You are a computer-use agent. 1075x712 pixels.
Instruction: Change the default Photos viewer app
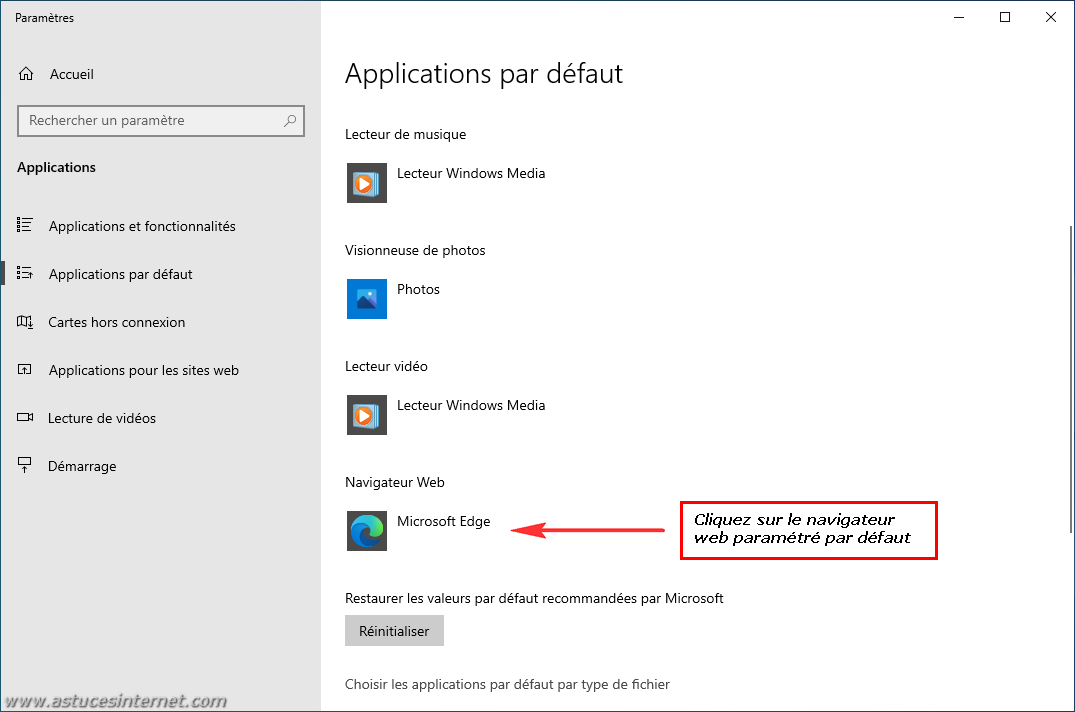tap(394, 299)
